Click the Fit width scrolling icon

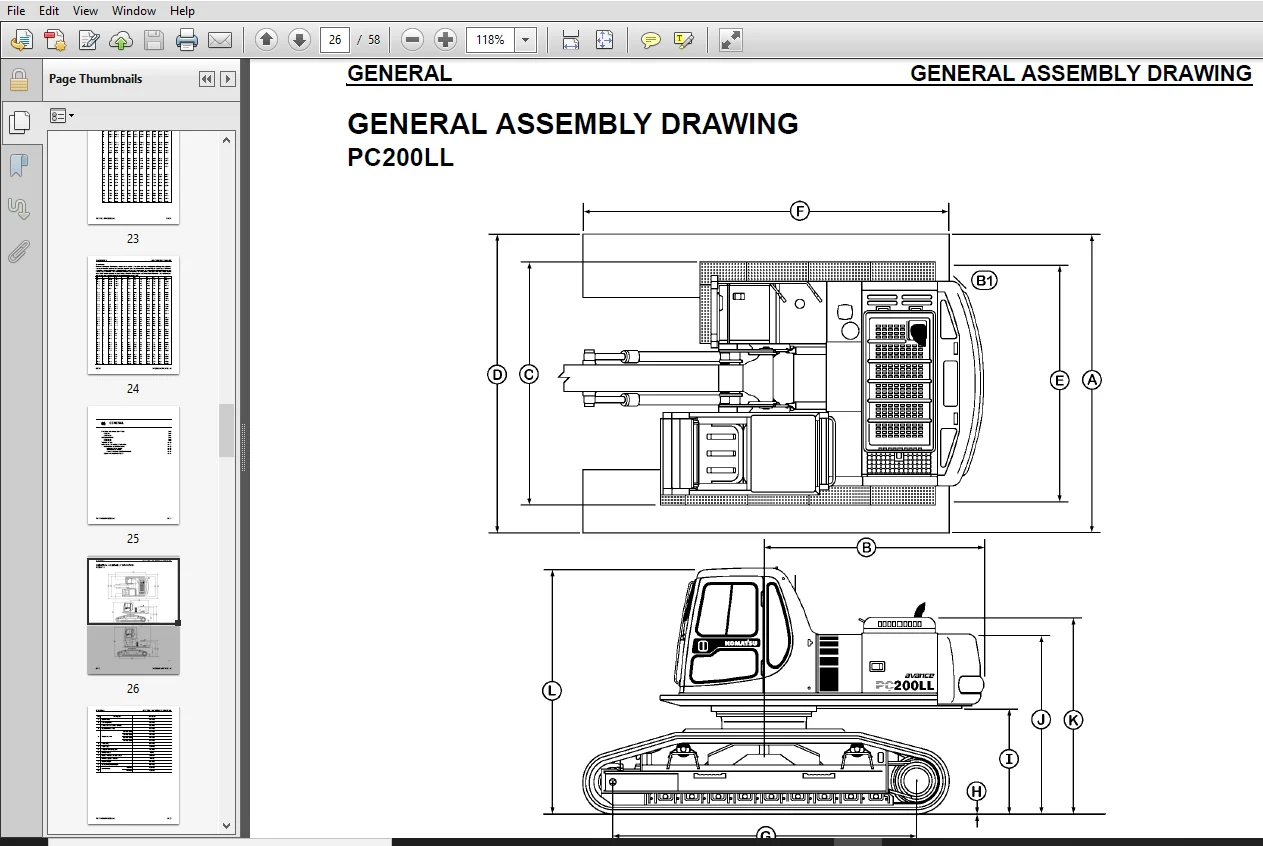pos(571,40)
